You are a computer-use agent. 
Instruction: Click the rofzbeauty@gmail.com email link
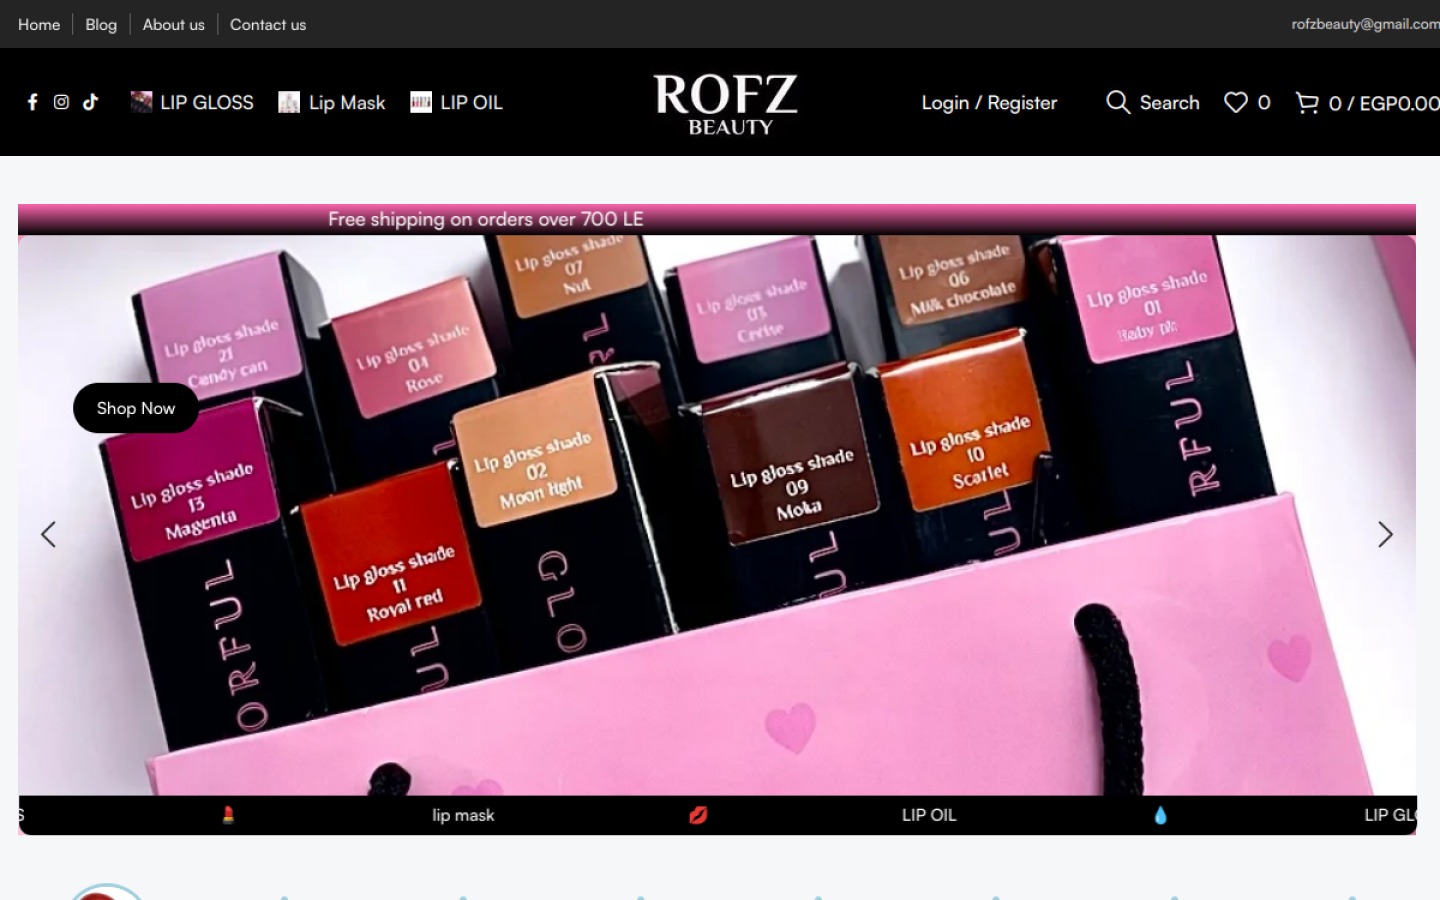tap(1365, 24)
